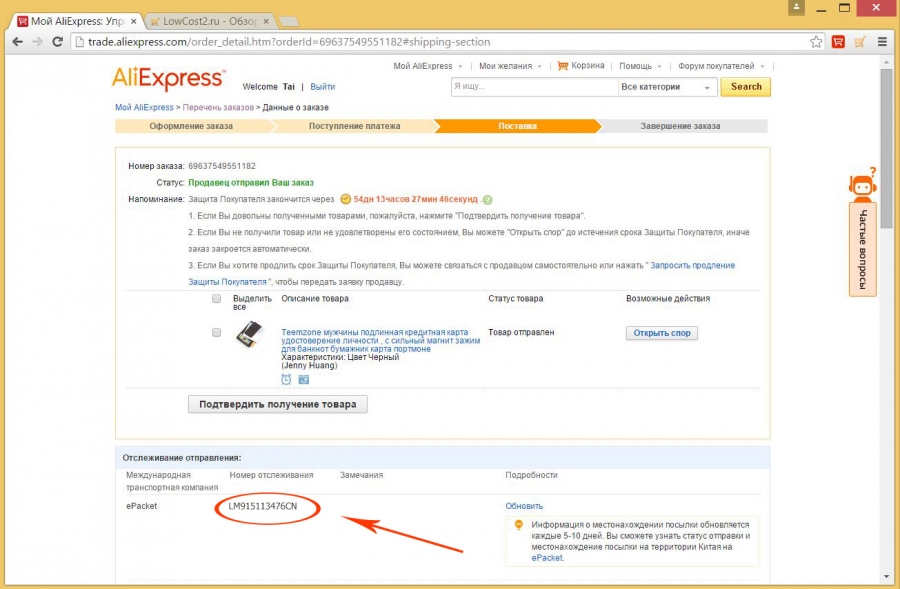The width and height of the screenshot is (900, 589).
Task: Open the robot FAQ assistant widget
Action: (862, 184)
